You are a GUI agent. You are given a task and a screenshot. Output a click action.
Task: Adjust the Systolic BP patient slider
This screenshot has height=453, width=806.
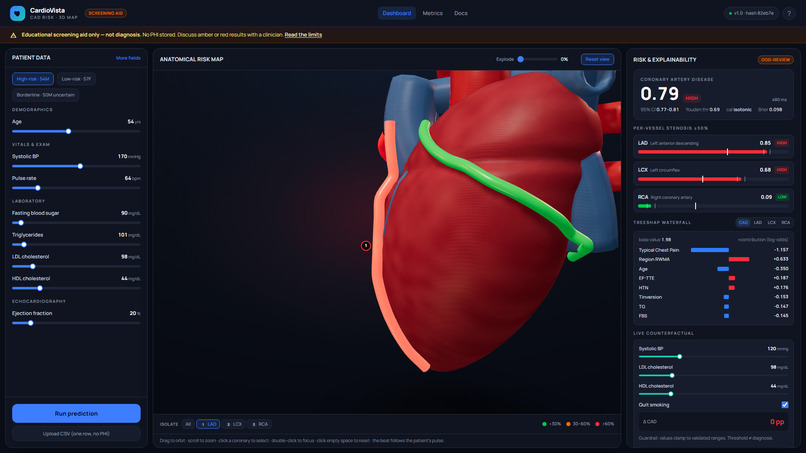point(76,166)
